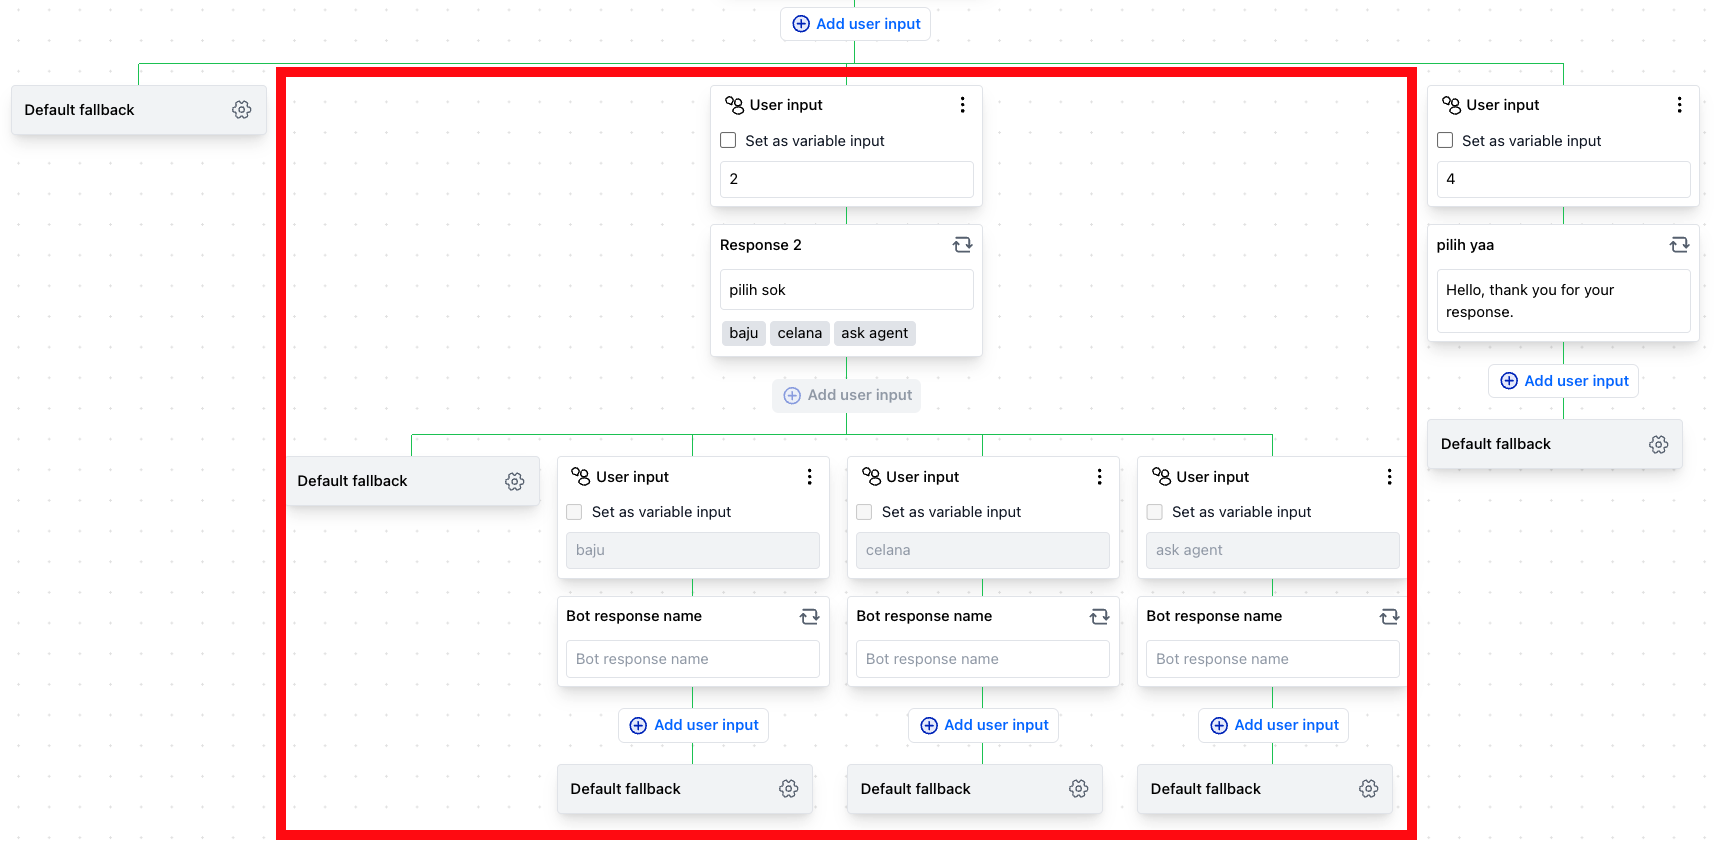
Task: Click the swap icon on the pilih yaa card
Action: tap(1679, 245)
